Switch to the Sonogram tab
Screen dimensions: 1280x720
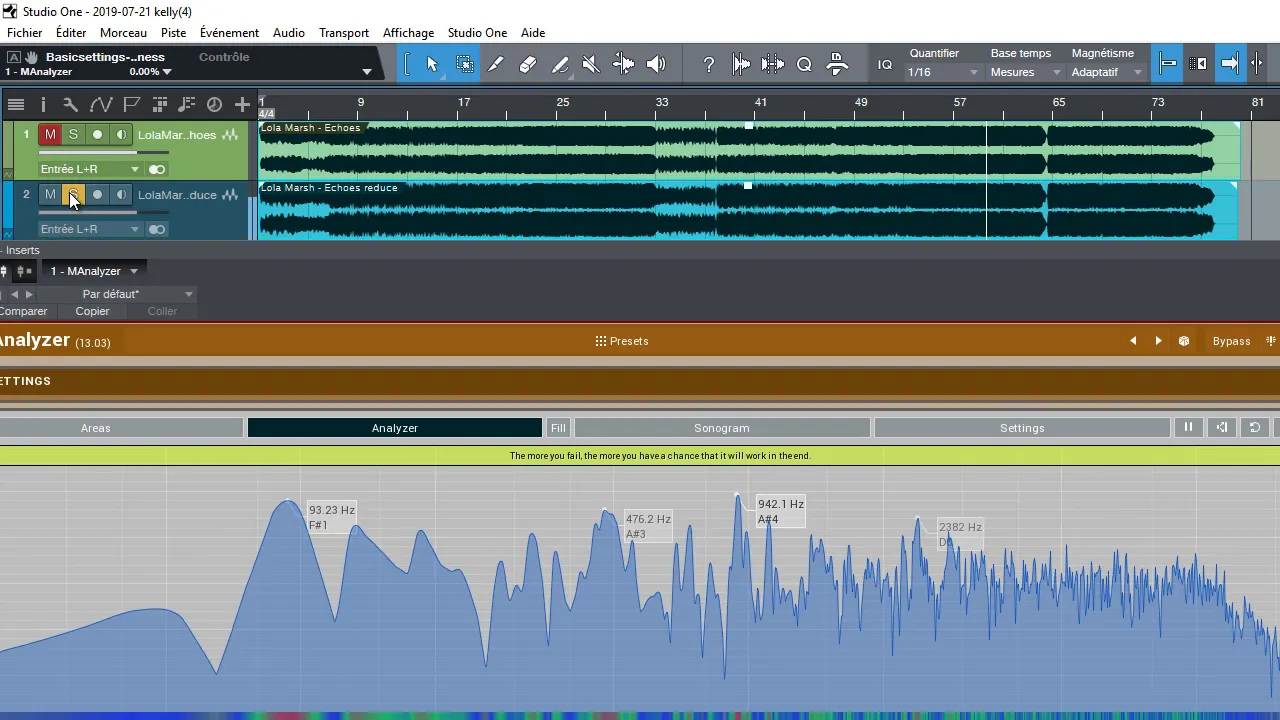[x=722, y=428]
